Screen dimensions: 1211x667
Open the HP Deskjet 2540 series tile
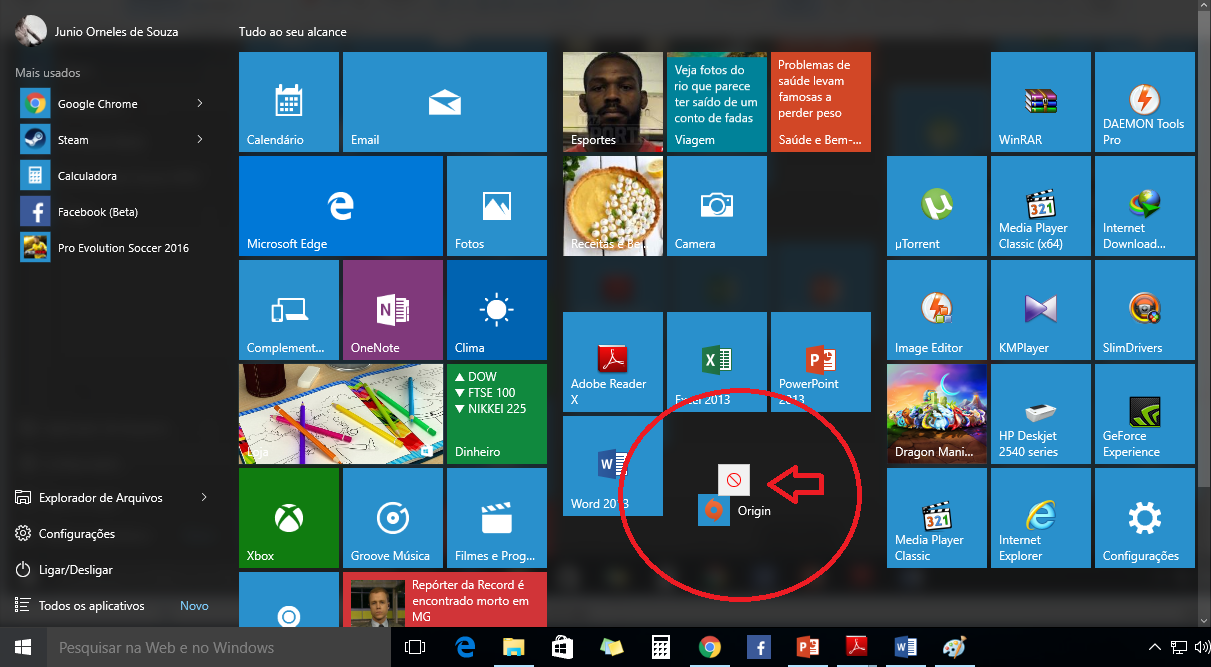1041,413
